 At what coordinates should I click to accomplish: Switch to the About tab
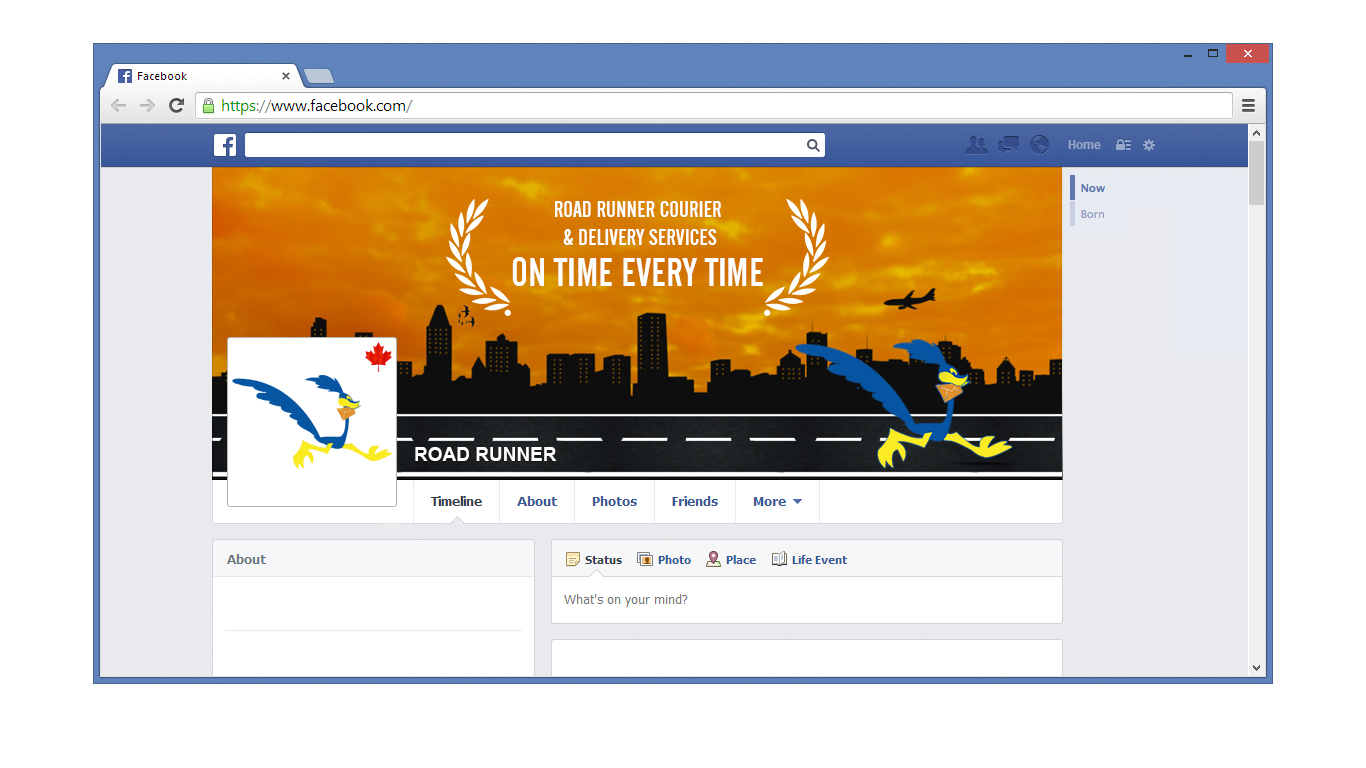[x=537, y=502]
